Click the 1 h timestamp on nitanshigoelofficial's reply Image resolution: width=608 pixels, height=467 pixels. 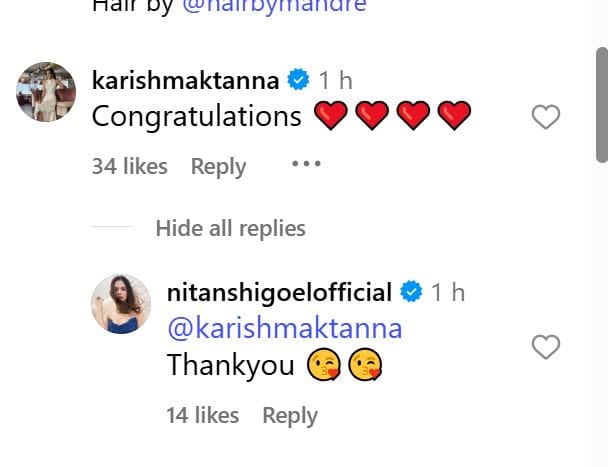(448, 292)
